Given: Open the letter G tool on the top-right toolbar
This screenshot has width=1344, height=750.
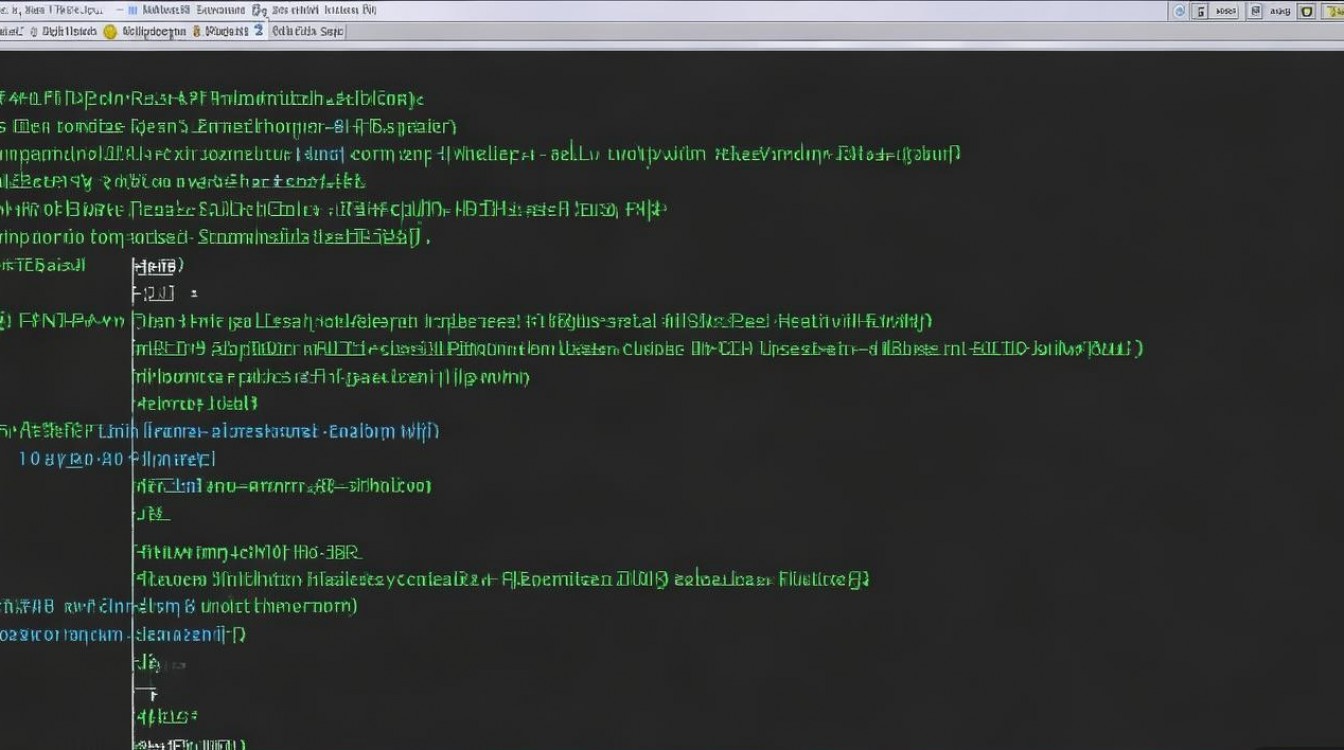Looking at the screenshot, I should [1200, 9].
